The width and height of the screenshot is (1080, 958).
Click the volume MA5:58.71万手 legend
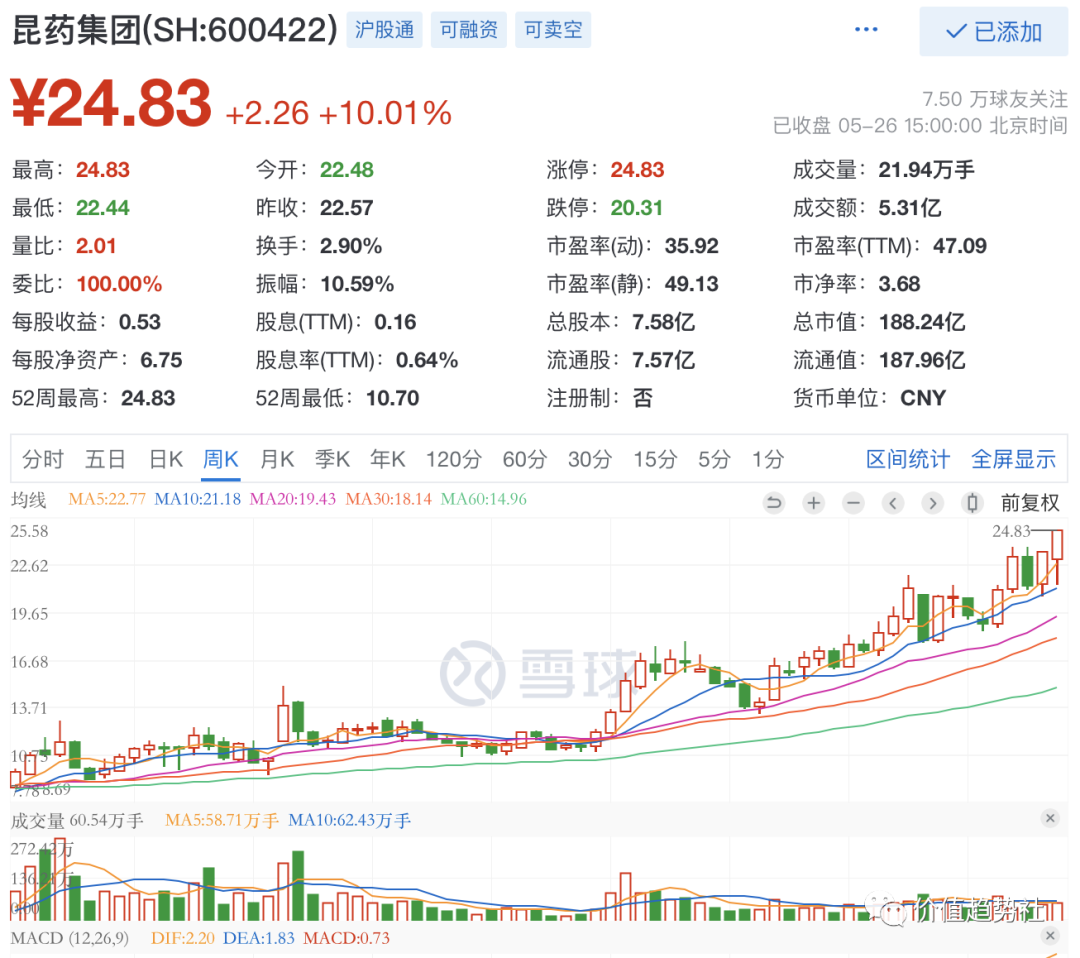(x=222, y=821)
